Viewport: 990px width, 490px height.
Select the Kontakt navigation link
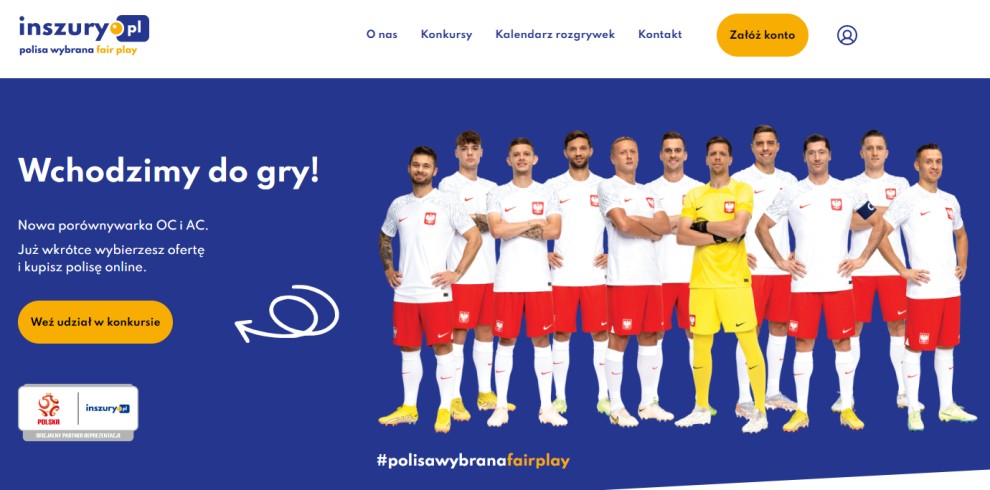click(660, 35)
